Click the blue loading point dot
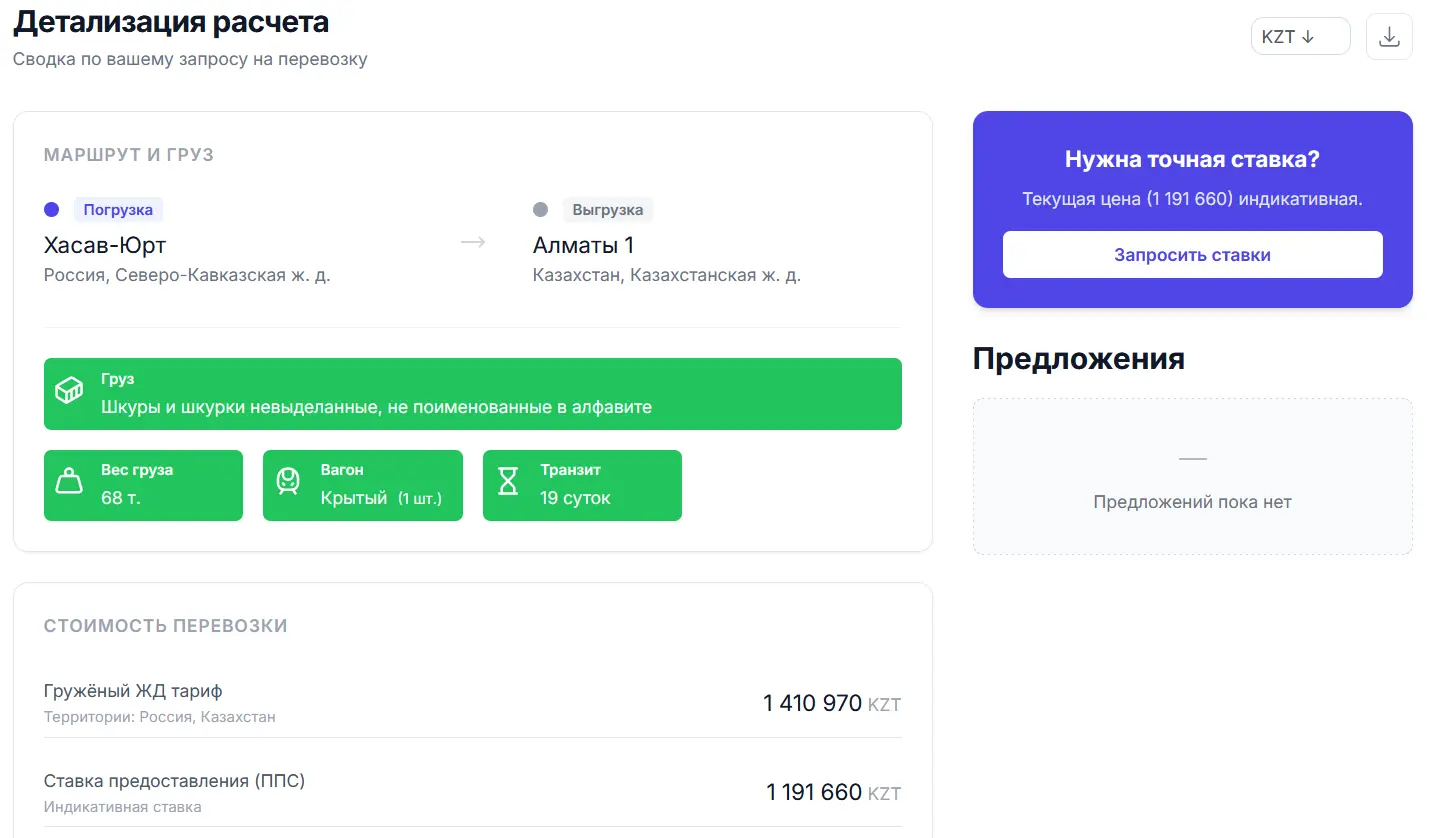 tap(52, 210)
